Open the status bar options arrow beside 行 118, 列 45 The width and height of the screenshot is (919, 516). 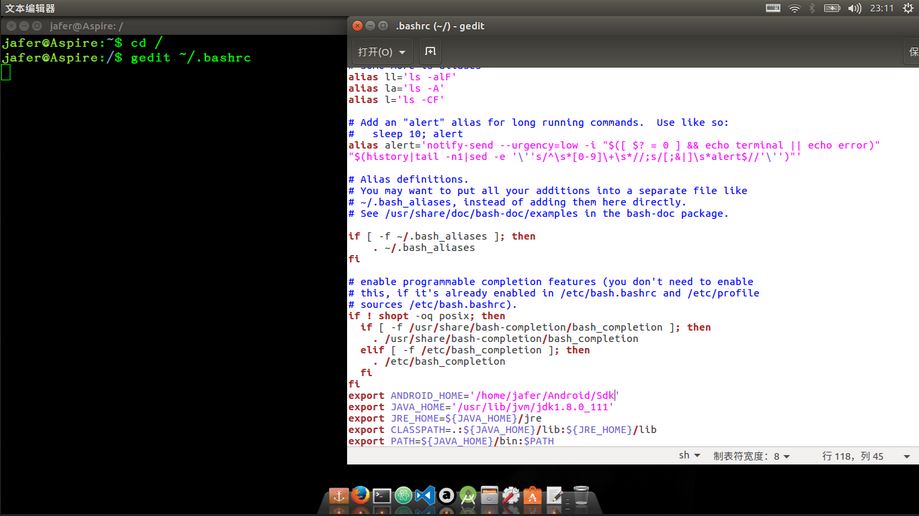coord(907,456)
